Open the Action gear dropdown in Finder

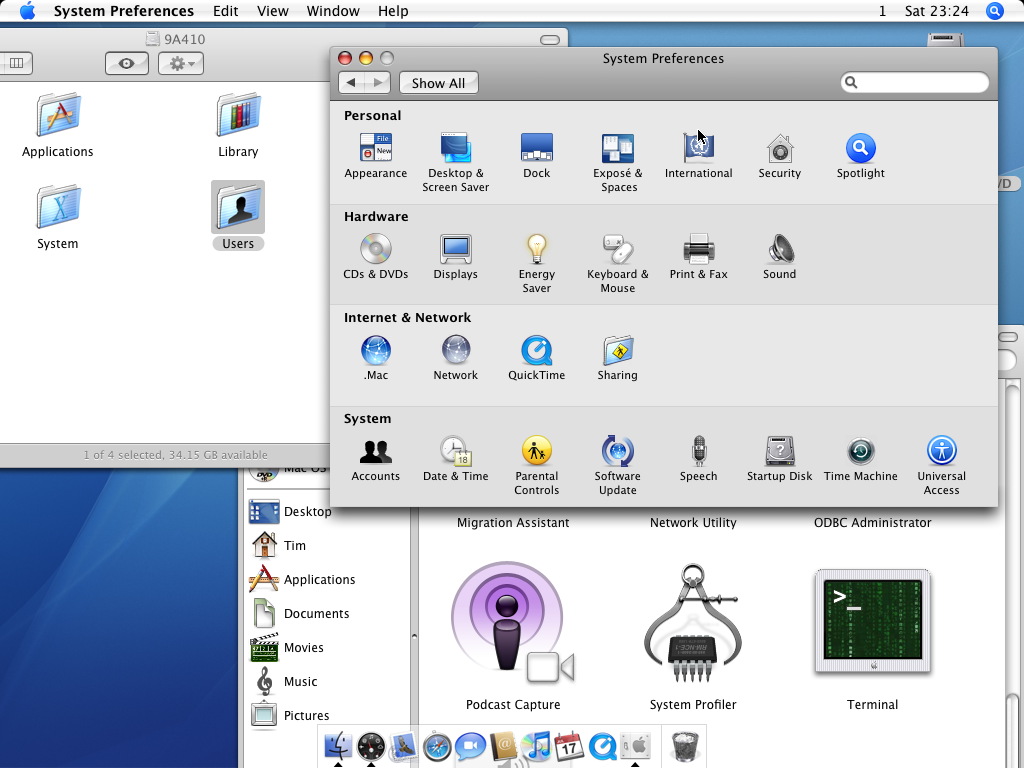181,63
